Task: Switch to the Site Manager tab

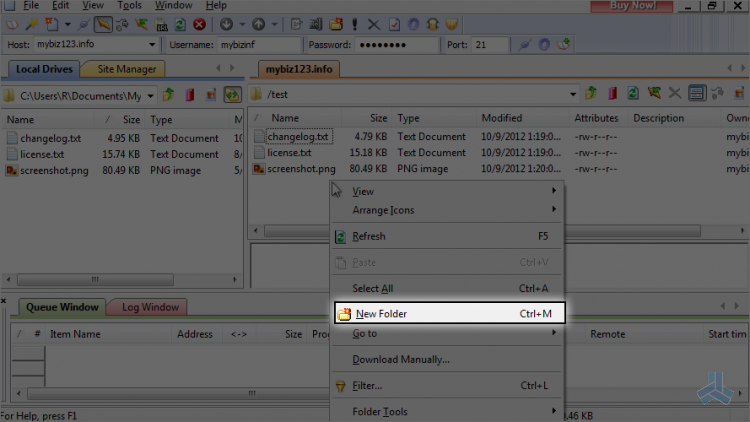Action: (x=126, y=69)
